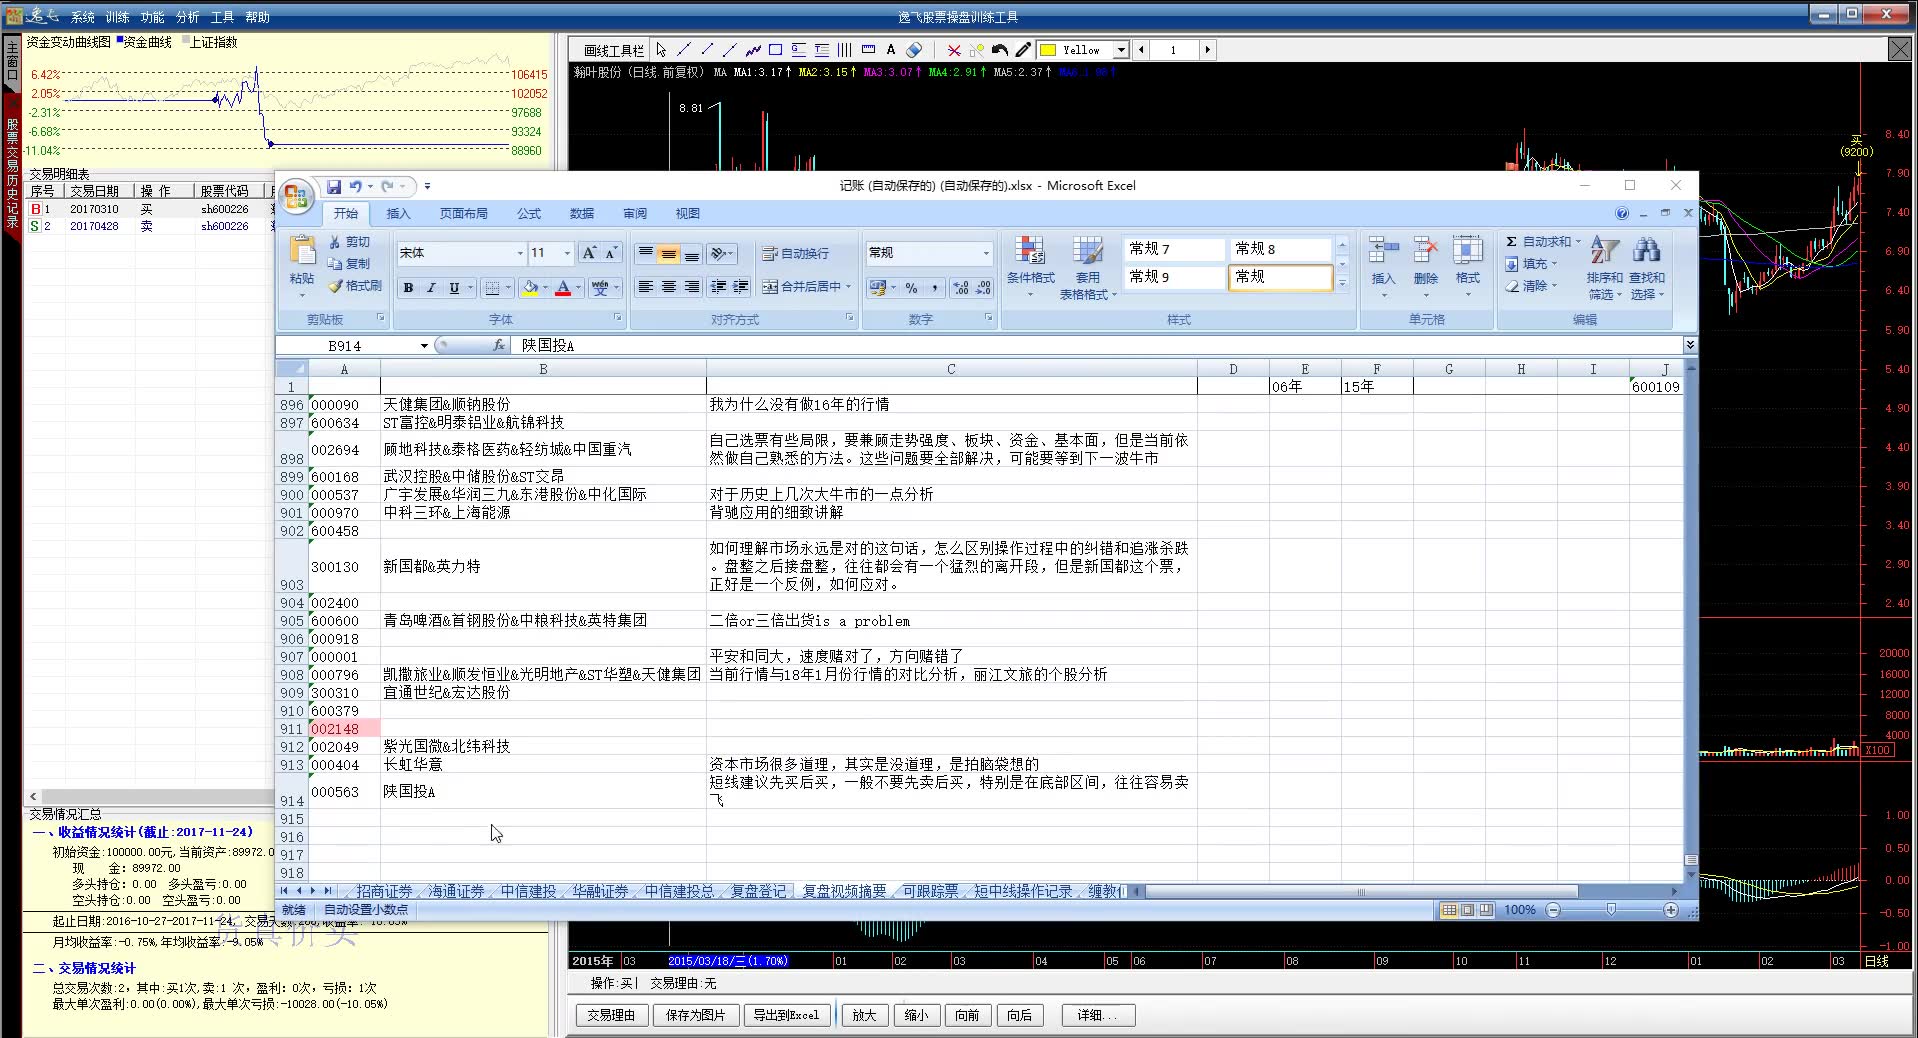Switch to page layout view in status bar
This screenshot has height=1038, width=1918.
tap(1467, 910)
